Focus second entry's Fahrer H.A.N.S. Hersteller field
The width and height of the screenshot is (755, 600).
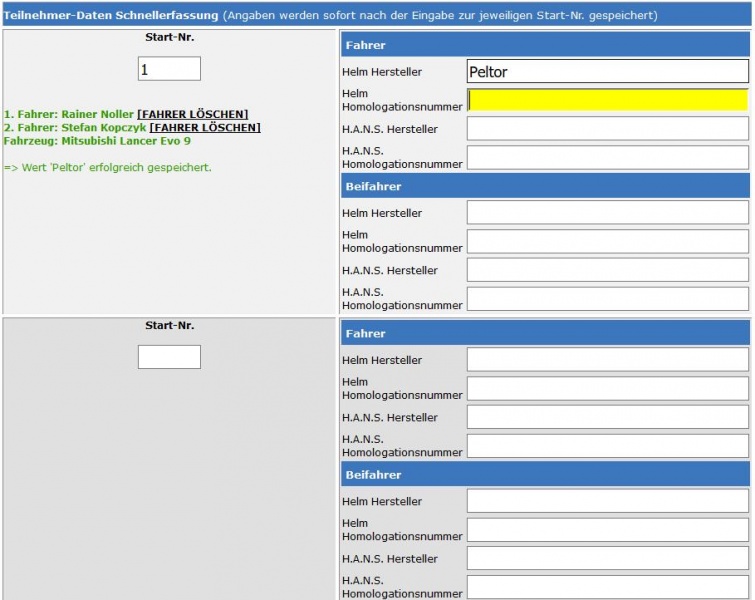[x=607, y=417]
